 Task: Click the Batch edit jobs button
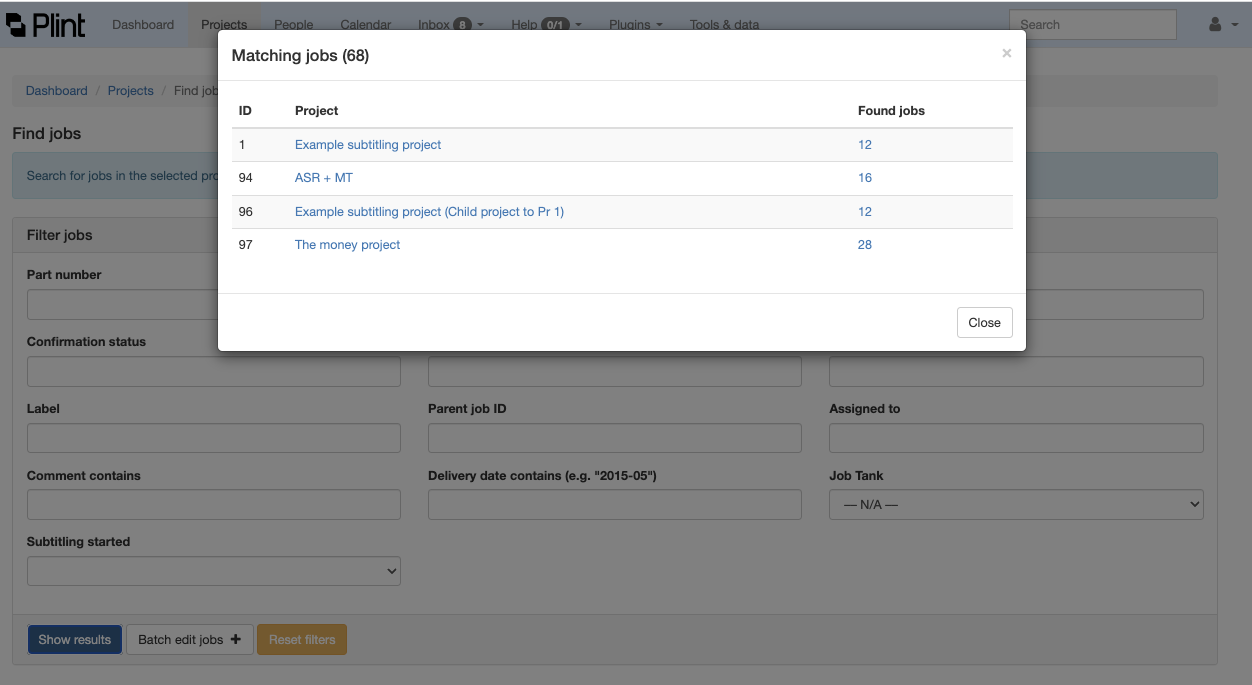point(190,640)
